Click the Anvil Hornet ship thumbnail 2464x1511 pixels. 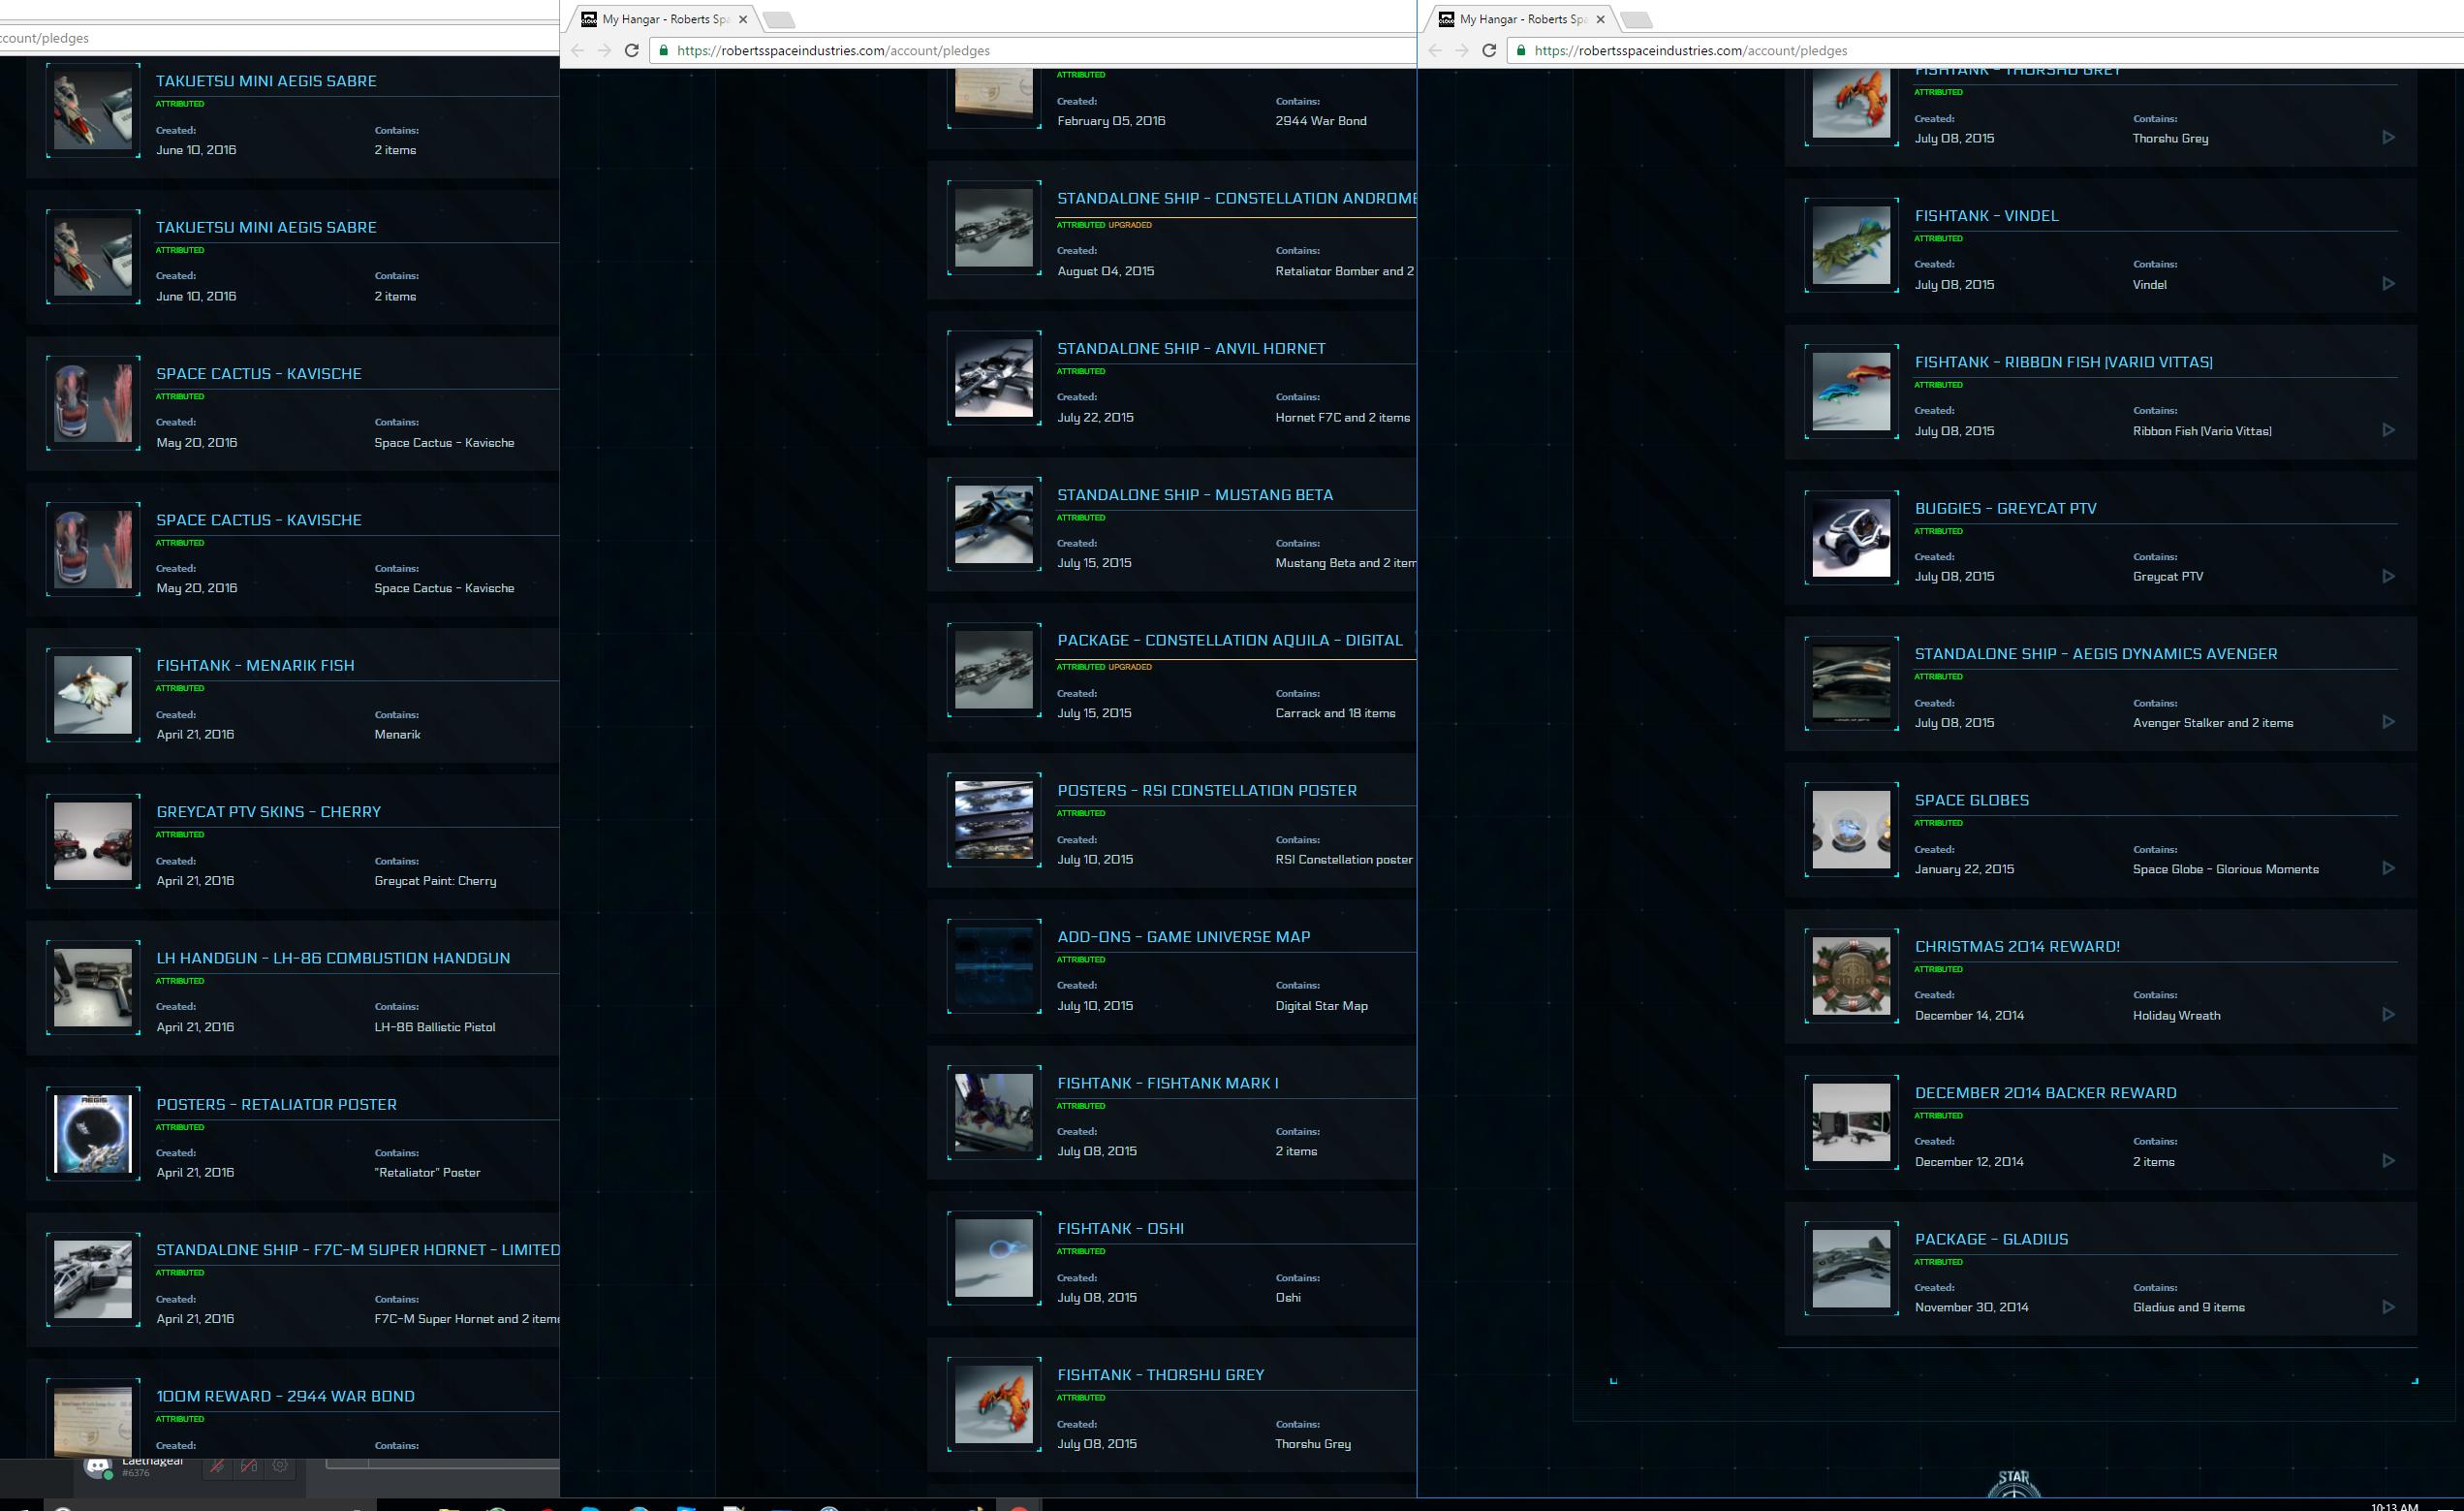[x=994, y=378]
